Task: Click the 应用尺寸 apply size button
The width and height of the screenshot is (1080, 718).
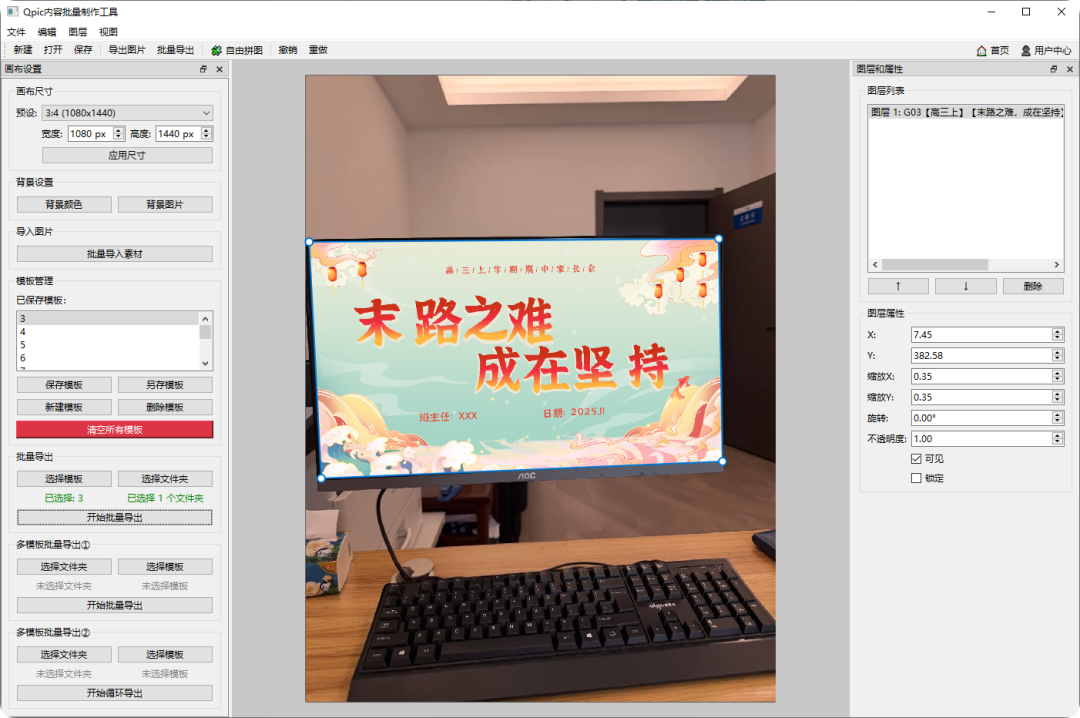Action: [x=127, y=154]
